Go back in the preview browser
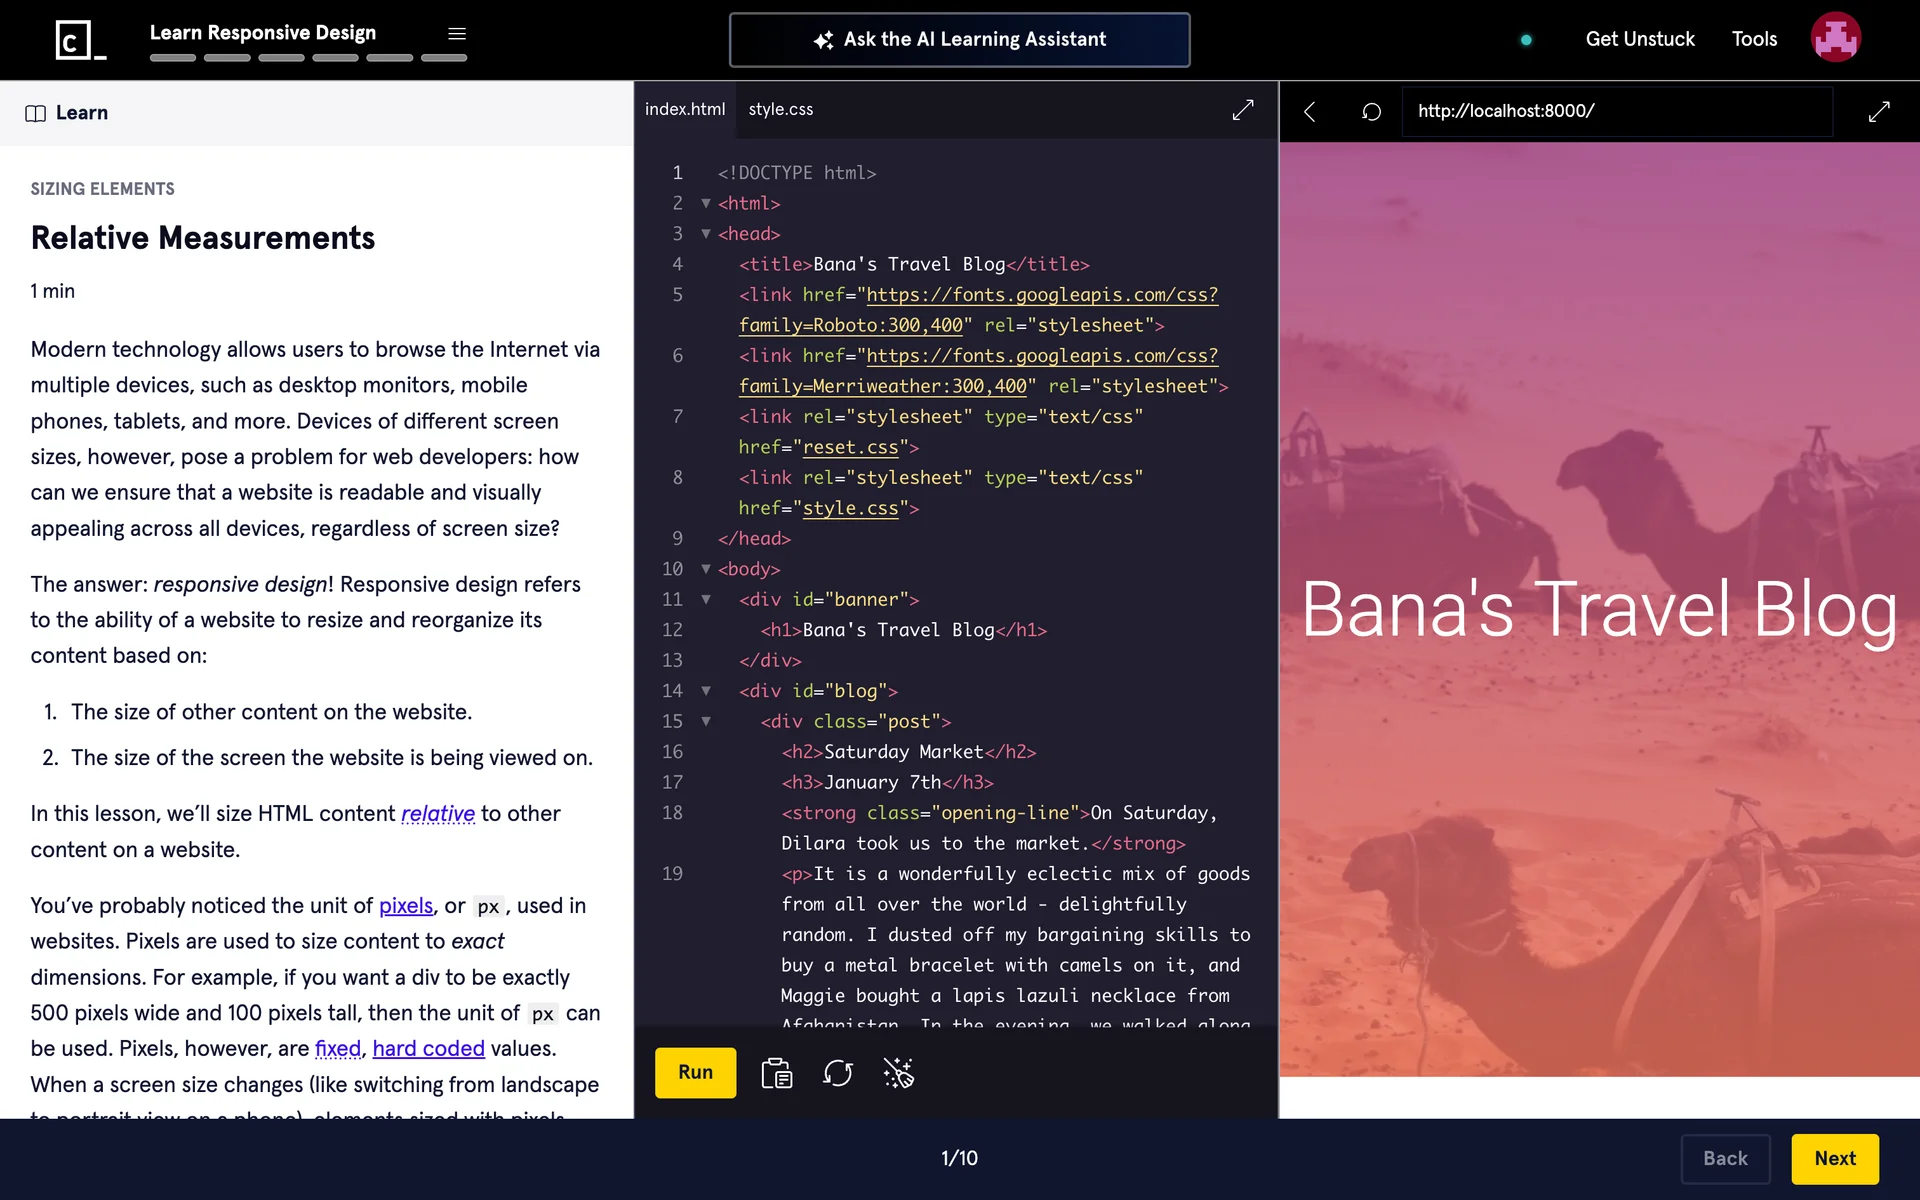 pos(1309,112)
